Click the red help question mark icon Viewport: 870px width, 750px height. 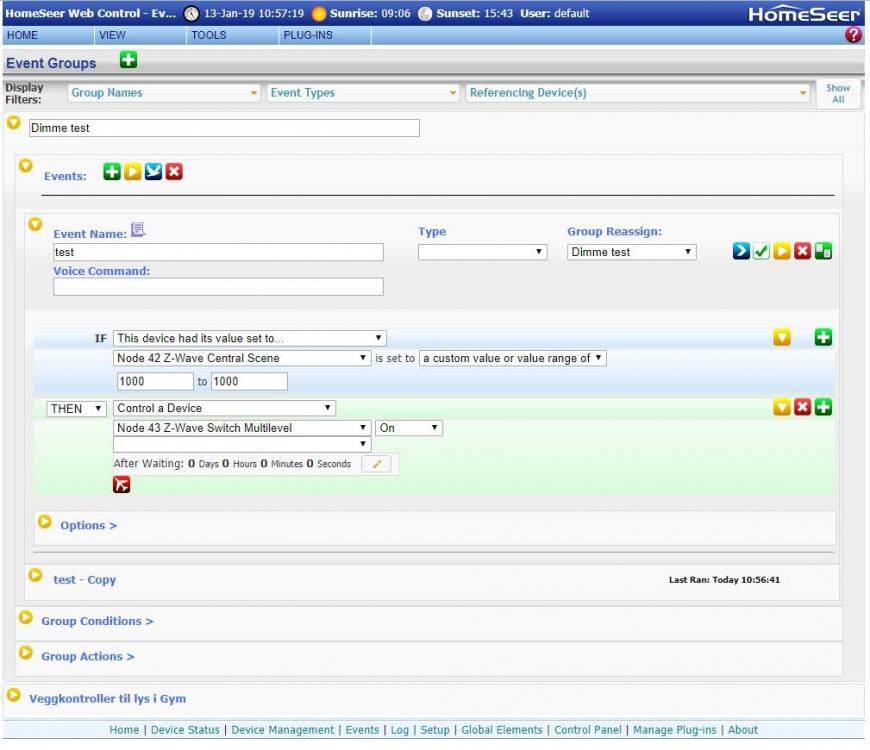click(853, 35)
